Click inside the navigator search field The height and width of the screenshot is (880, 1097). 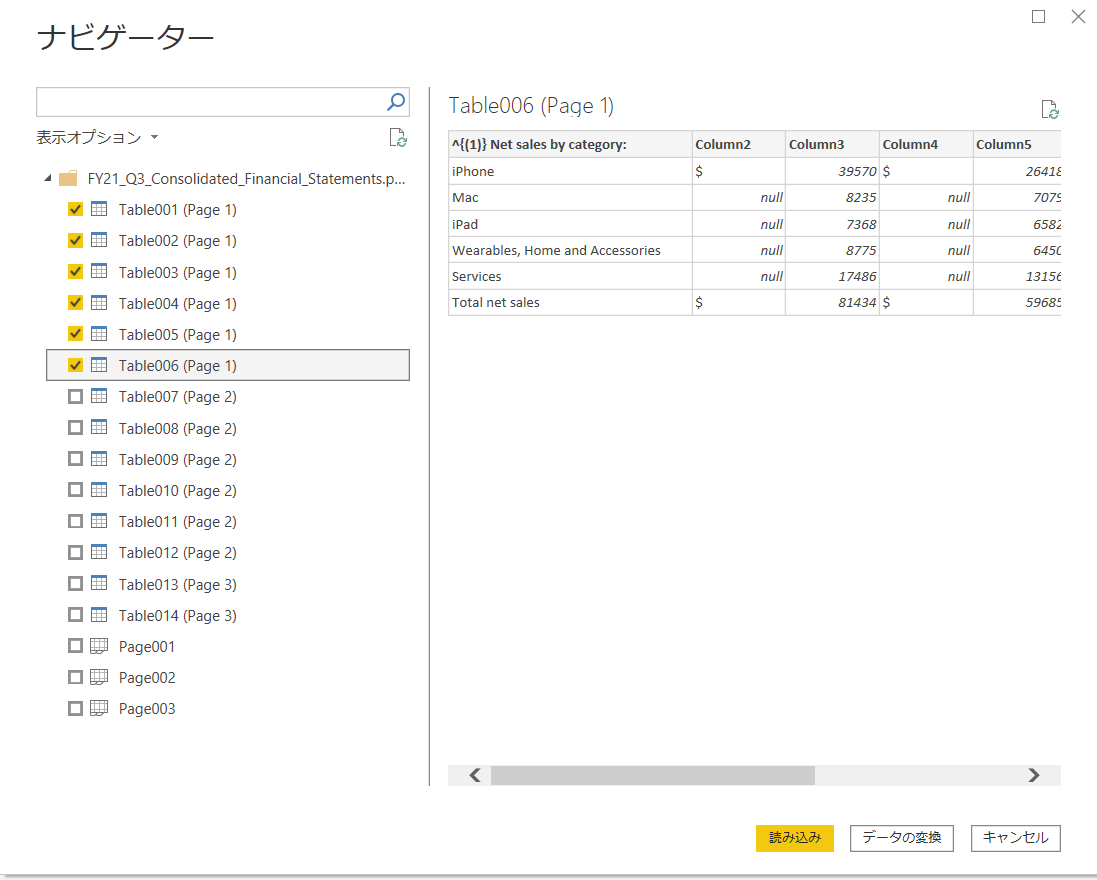tap(210, 102)
